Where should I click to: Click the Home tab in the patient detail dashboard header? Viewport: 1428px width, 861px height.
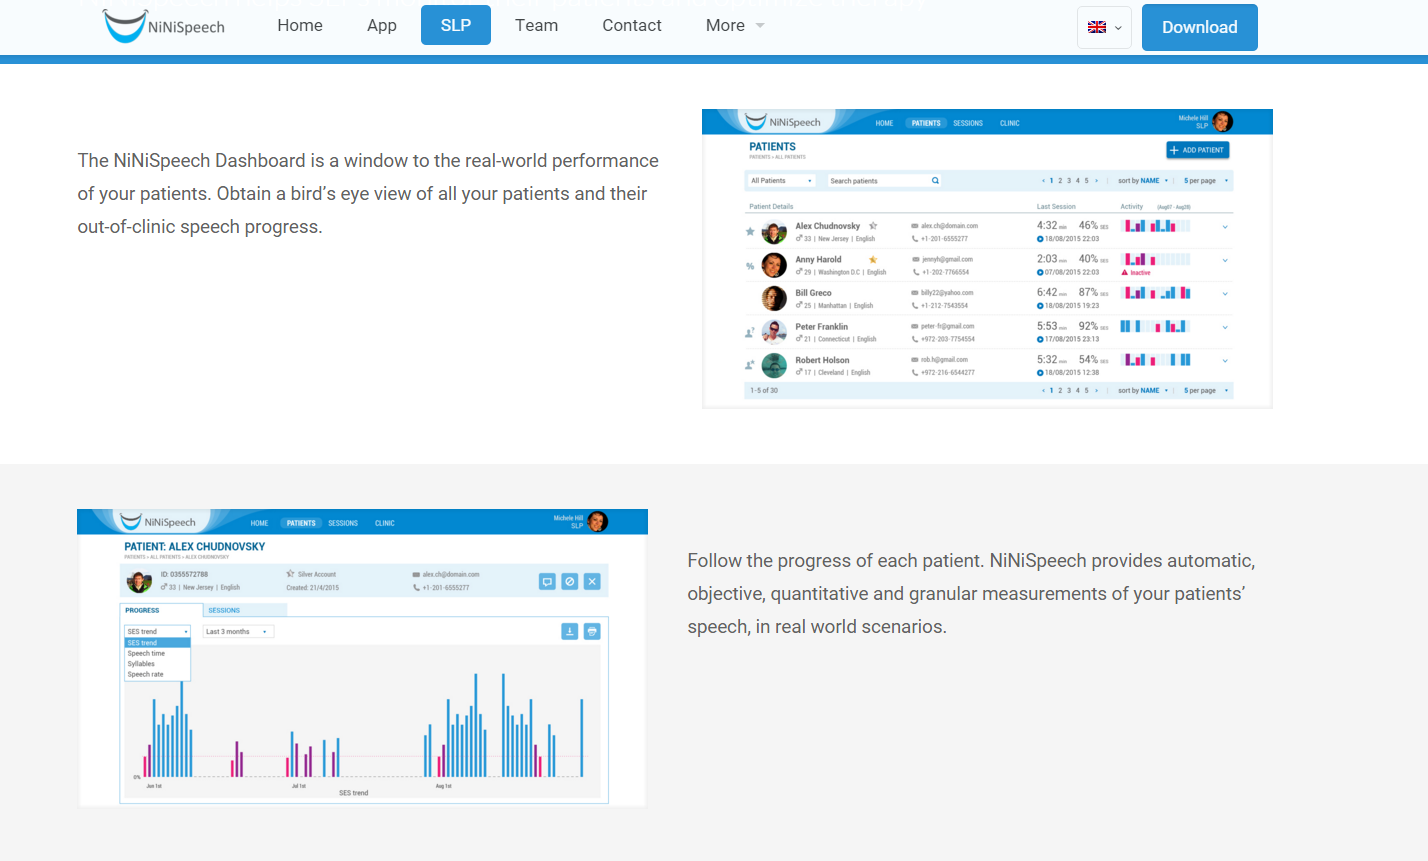259,523
